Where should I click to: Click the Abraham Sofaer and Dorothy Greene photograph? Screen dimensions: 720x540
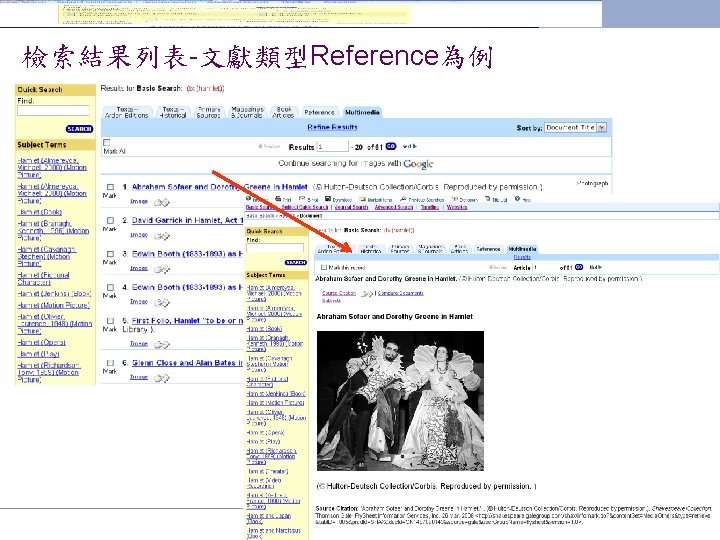click(x=400, y=400)
